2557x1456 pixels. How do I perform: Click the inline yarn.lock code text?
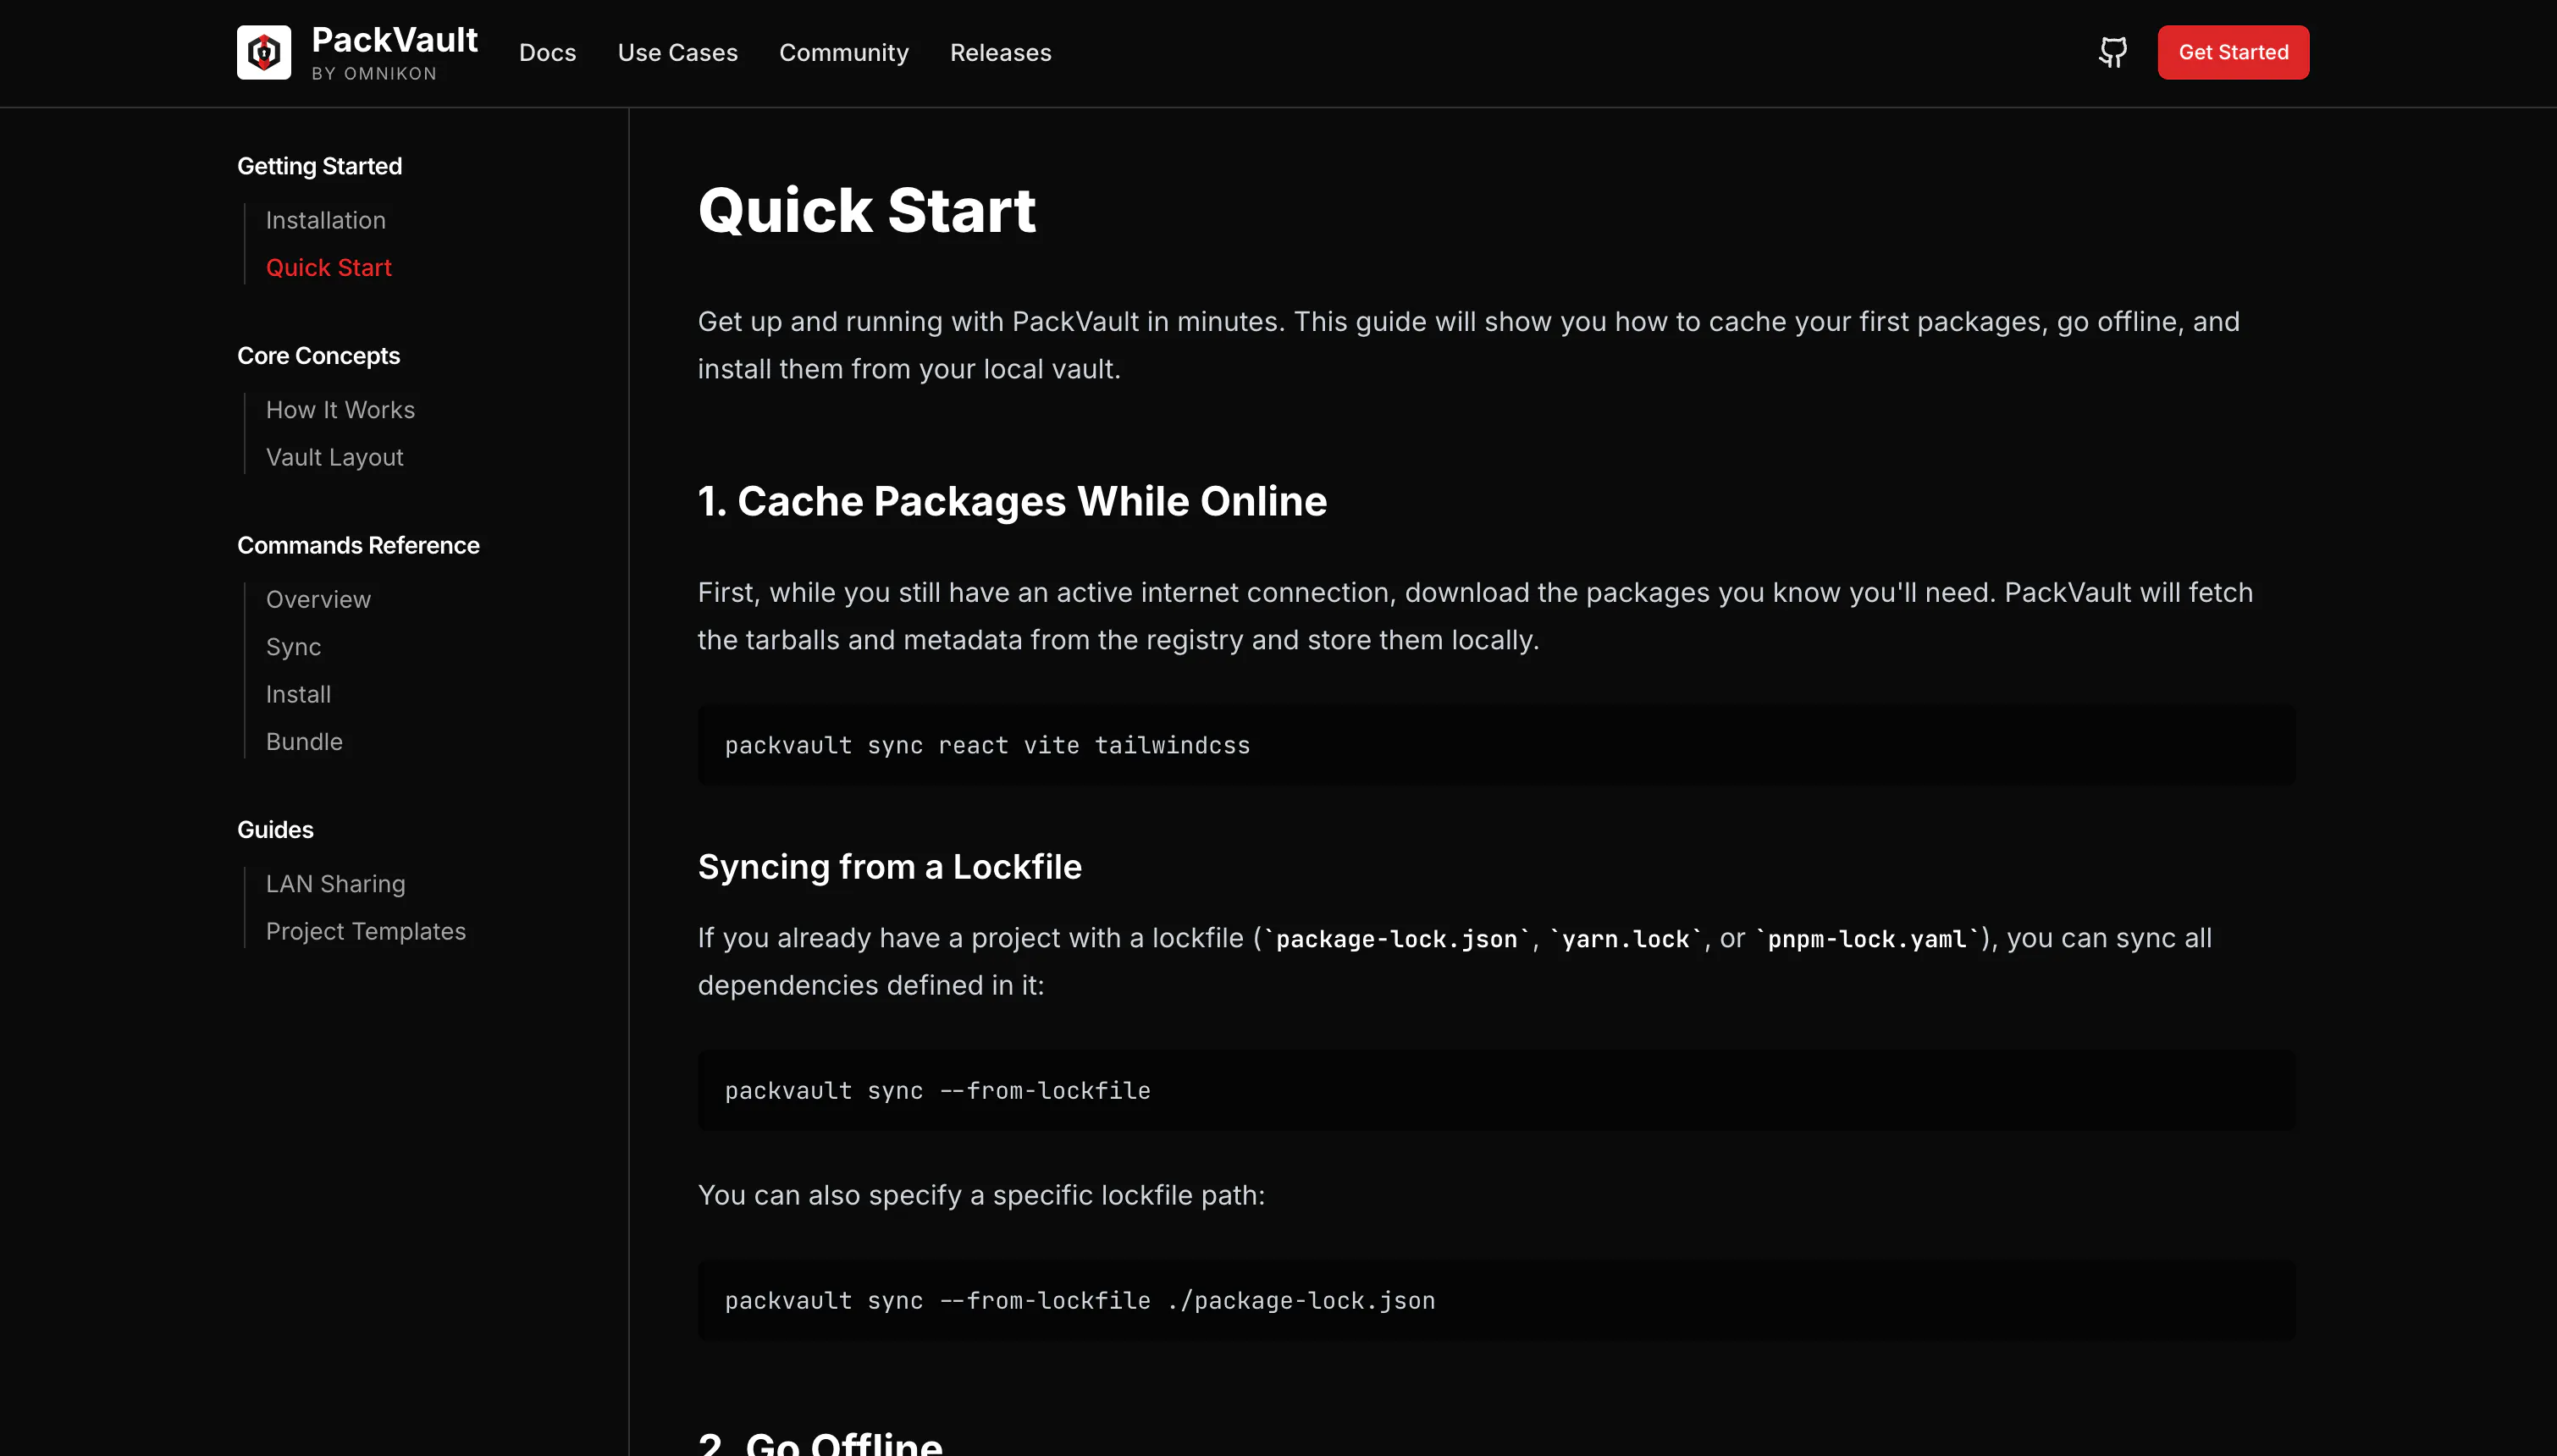1625,939
